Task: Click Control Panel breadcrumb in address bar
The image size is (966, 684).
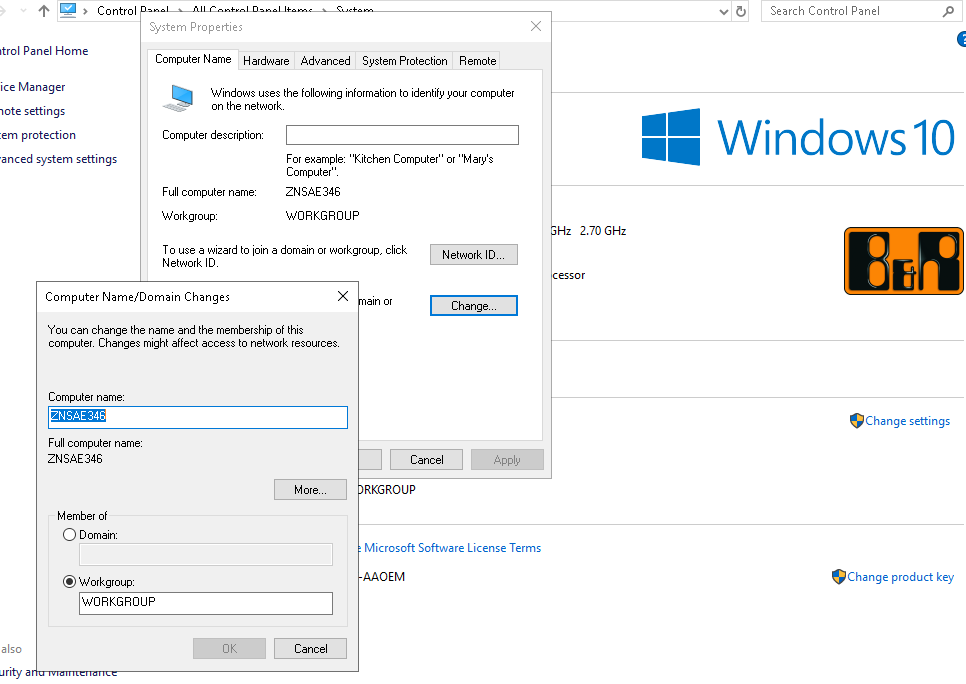Action: pyautogui.click(x=132, y=10)
